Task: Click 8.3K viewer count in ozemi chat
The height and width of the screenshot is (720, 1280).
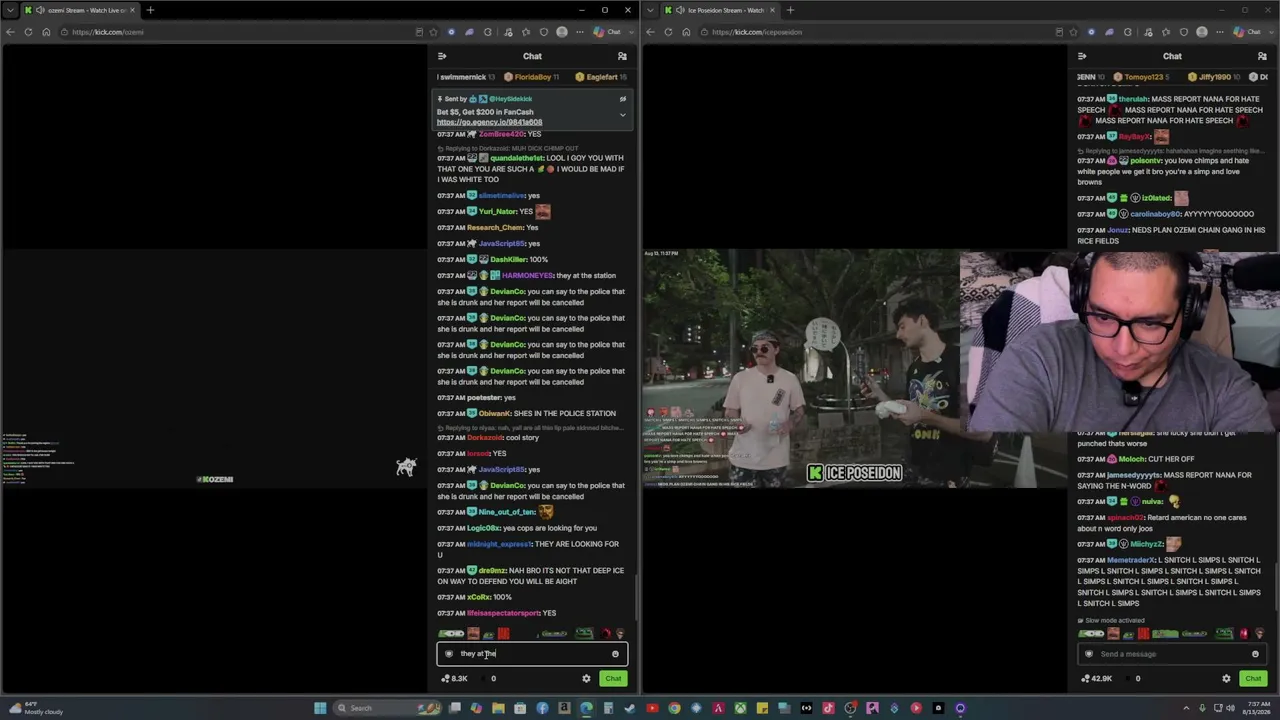Action: [454, 678]
